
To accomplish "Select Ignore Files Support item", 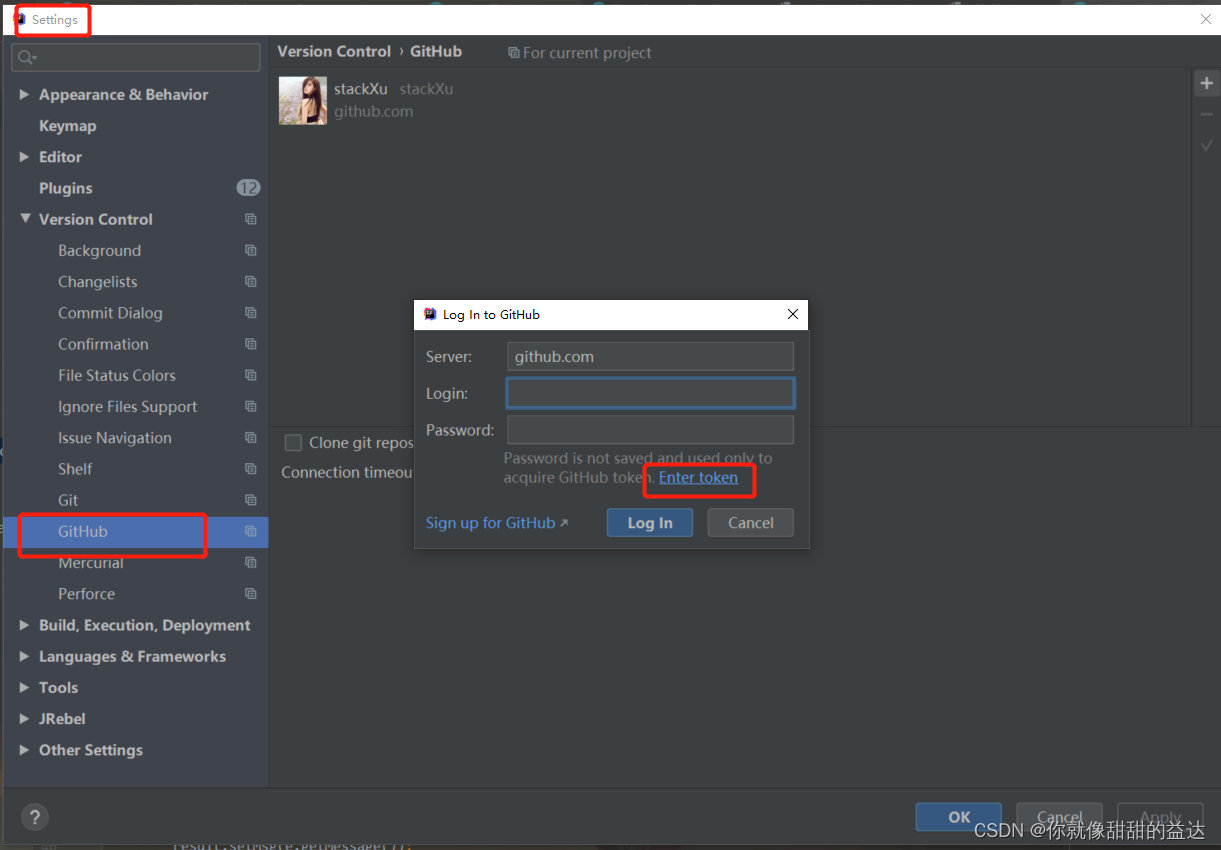I will coord(128,407).
